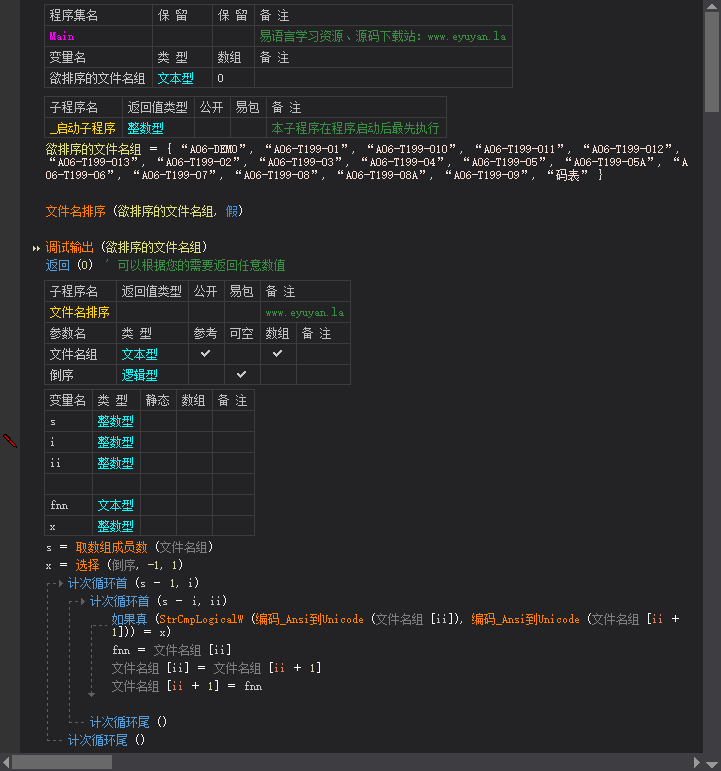
Task: Click the array size 0 cell
Action: (233, 78)
